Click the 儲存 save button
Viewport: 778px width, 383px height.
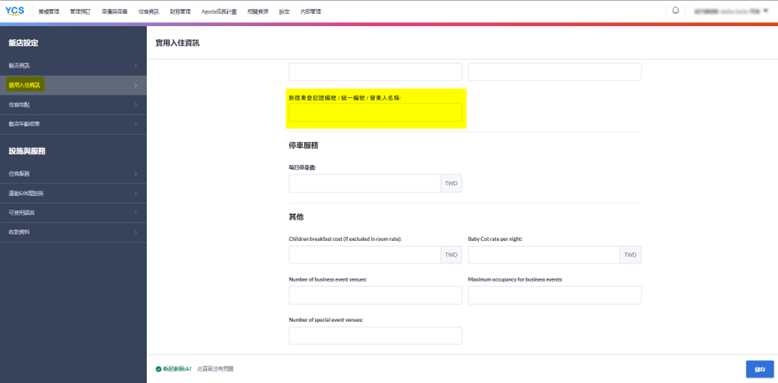coord(760,369)
